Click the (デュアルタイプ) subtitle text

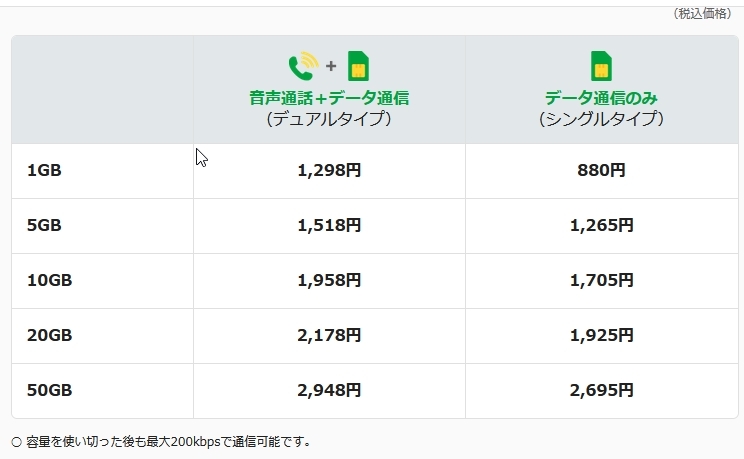[329, 119]
